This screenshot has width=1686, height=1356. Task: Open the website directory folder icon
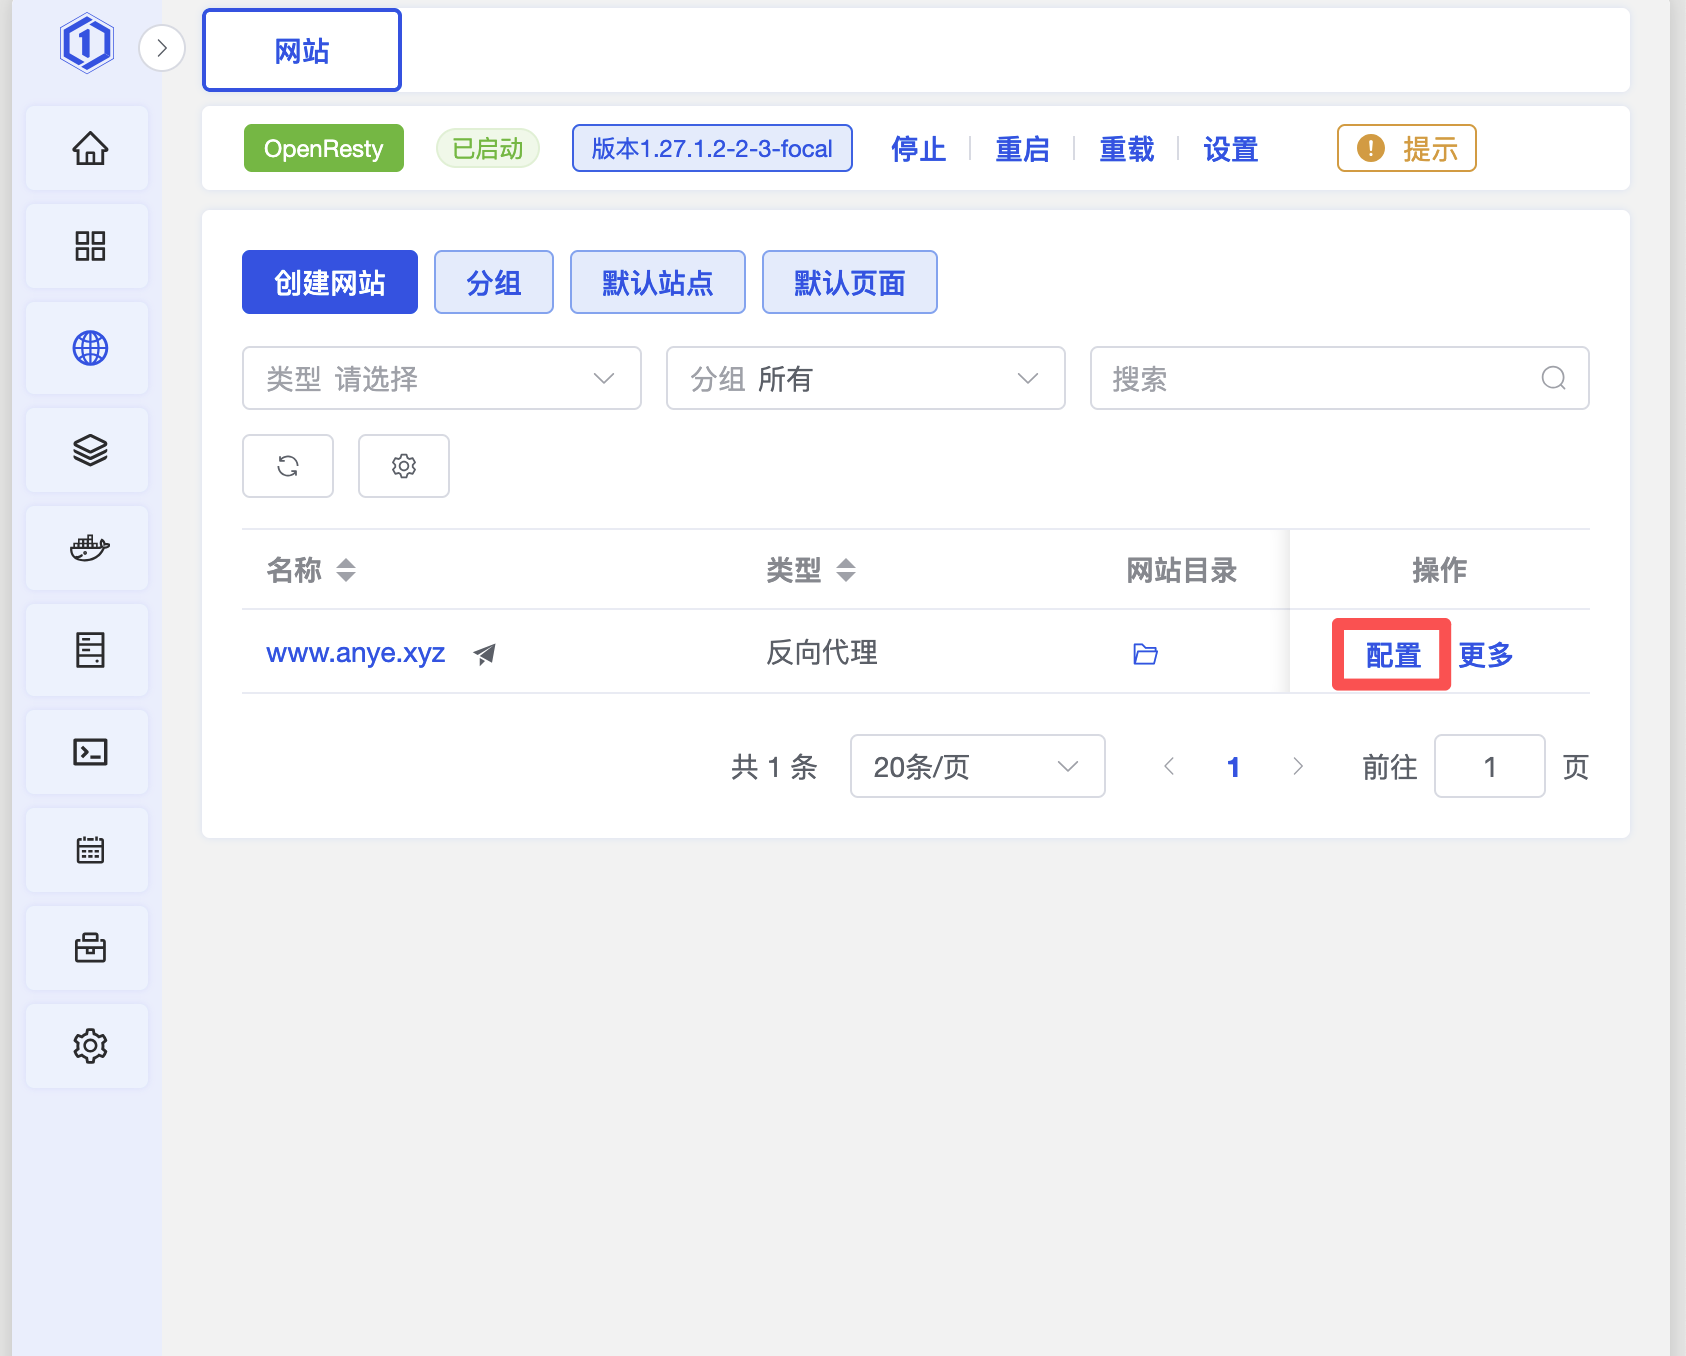tap(1145, 654)
